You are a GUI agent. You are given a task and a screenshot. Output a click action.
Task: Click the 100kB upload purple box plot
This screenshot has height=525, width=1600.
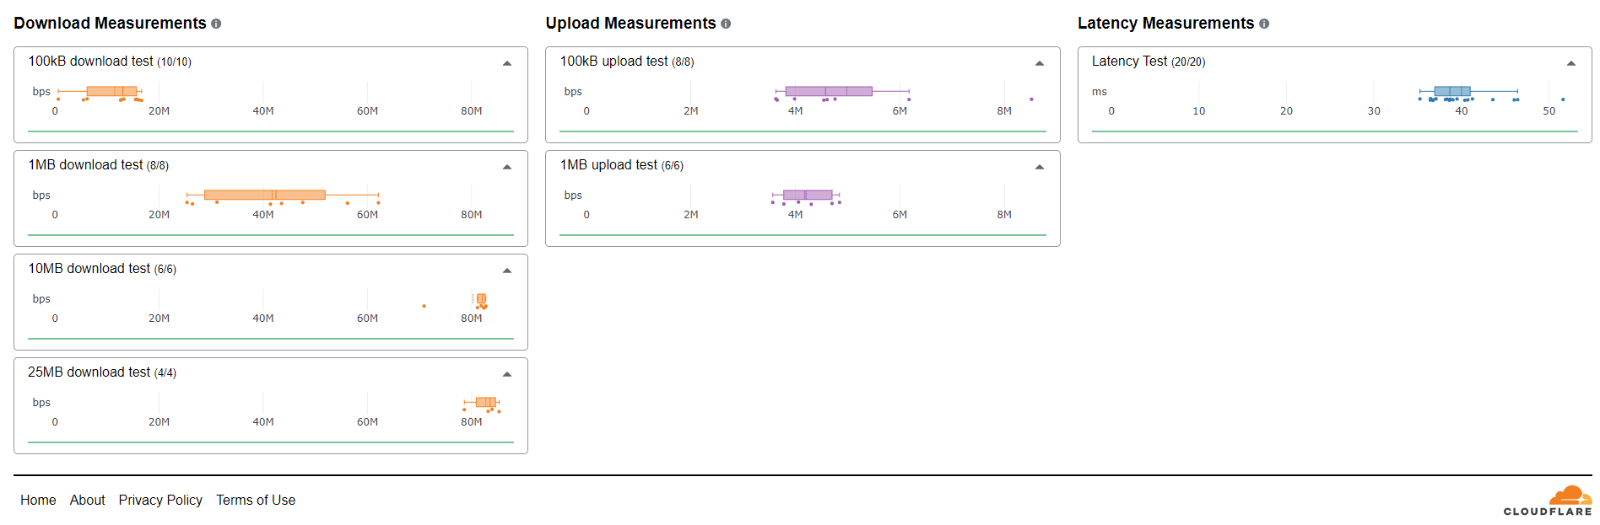pos(829,91)
